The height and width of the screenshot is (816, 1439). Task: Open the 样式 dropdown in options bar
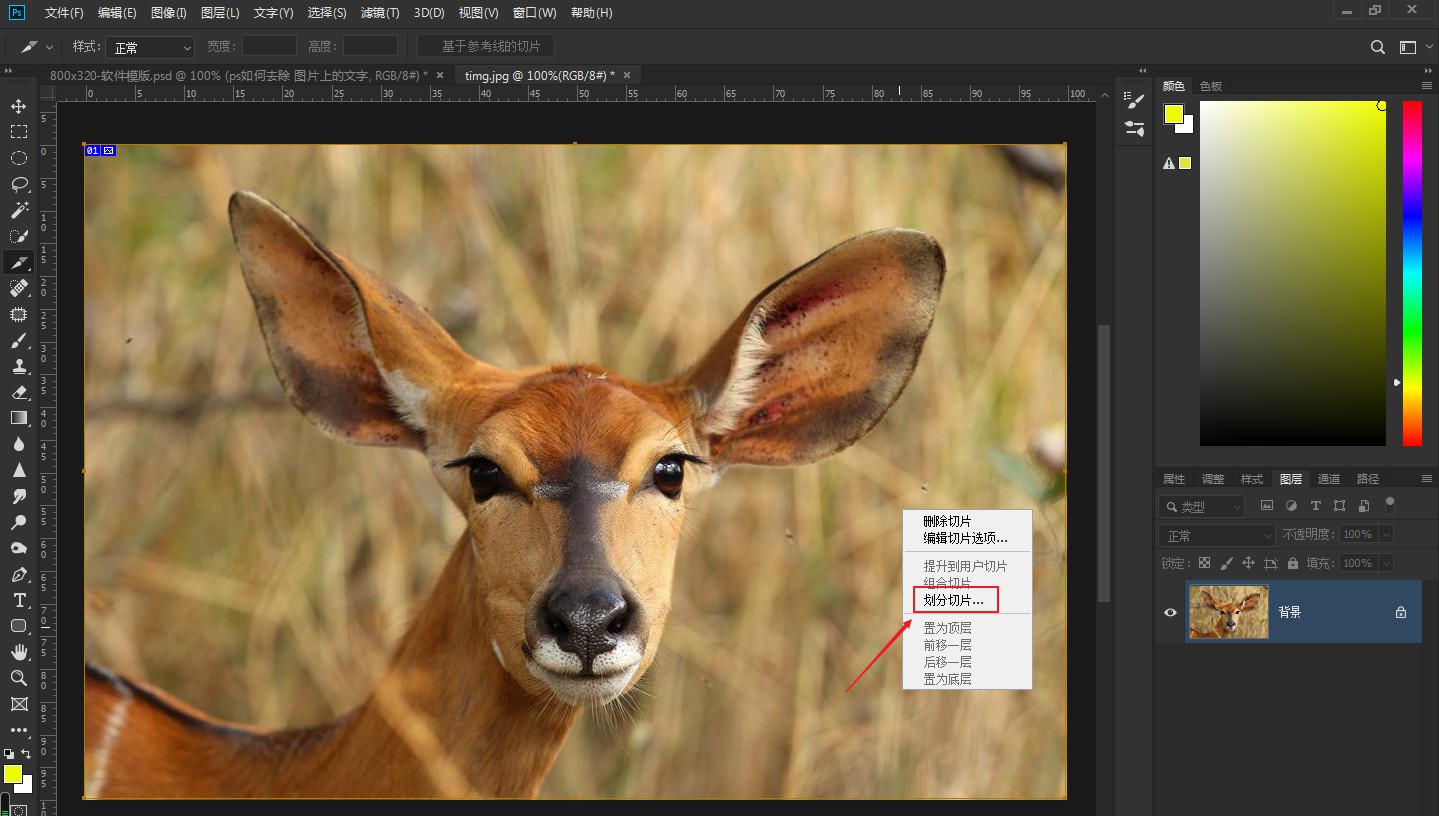pos(150,47)
